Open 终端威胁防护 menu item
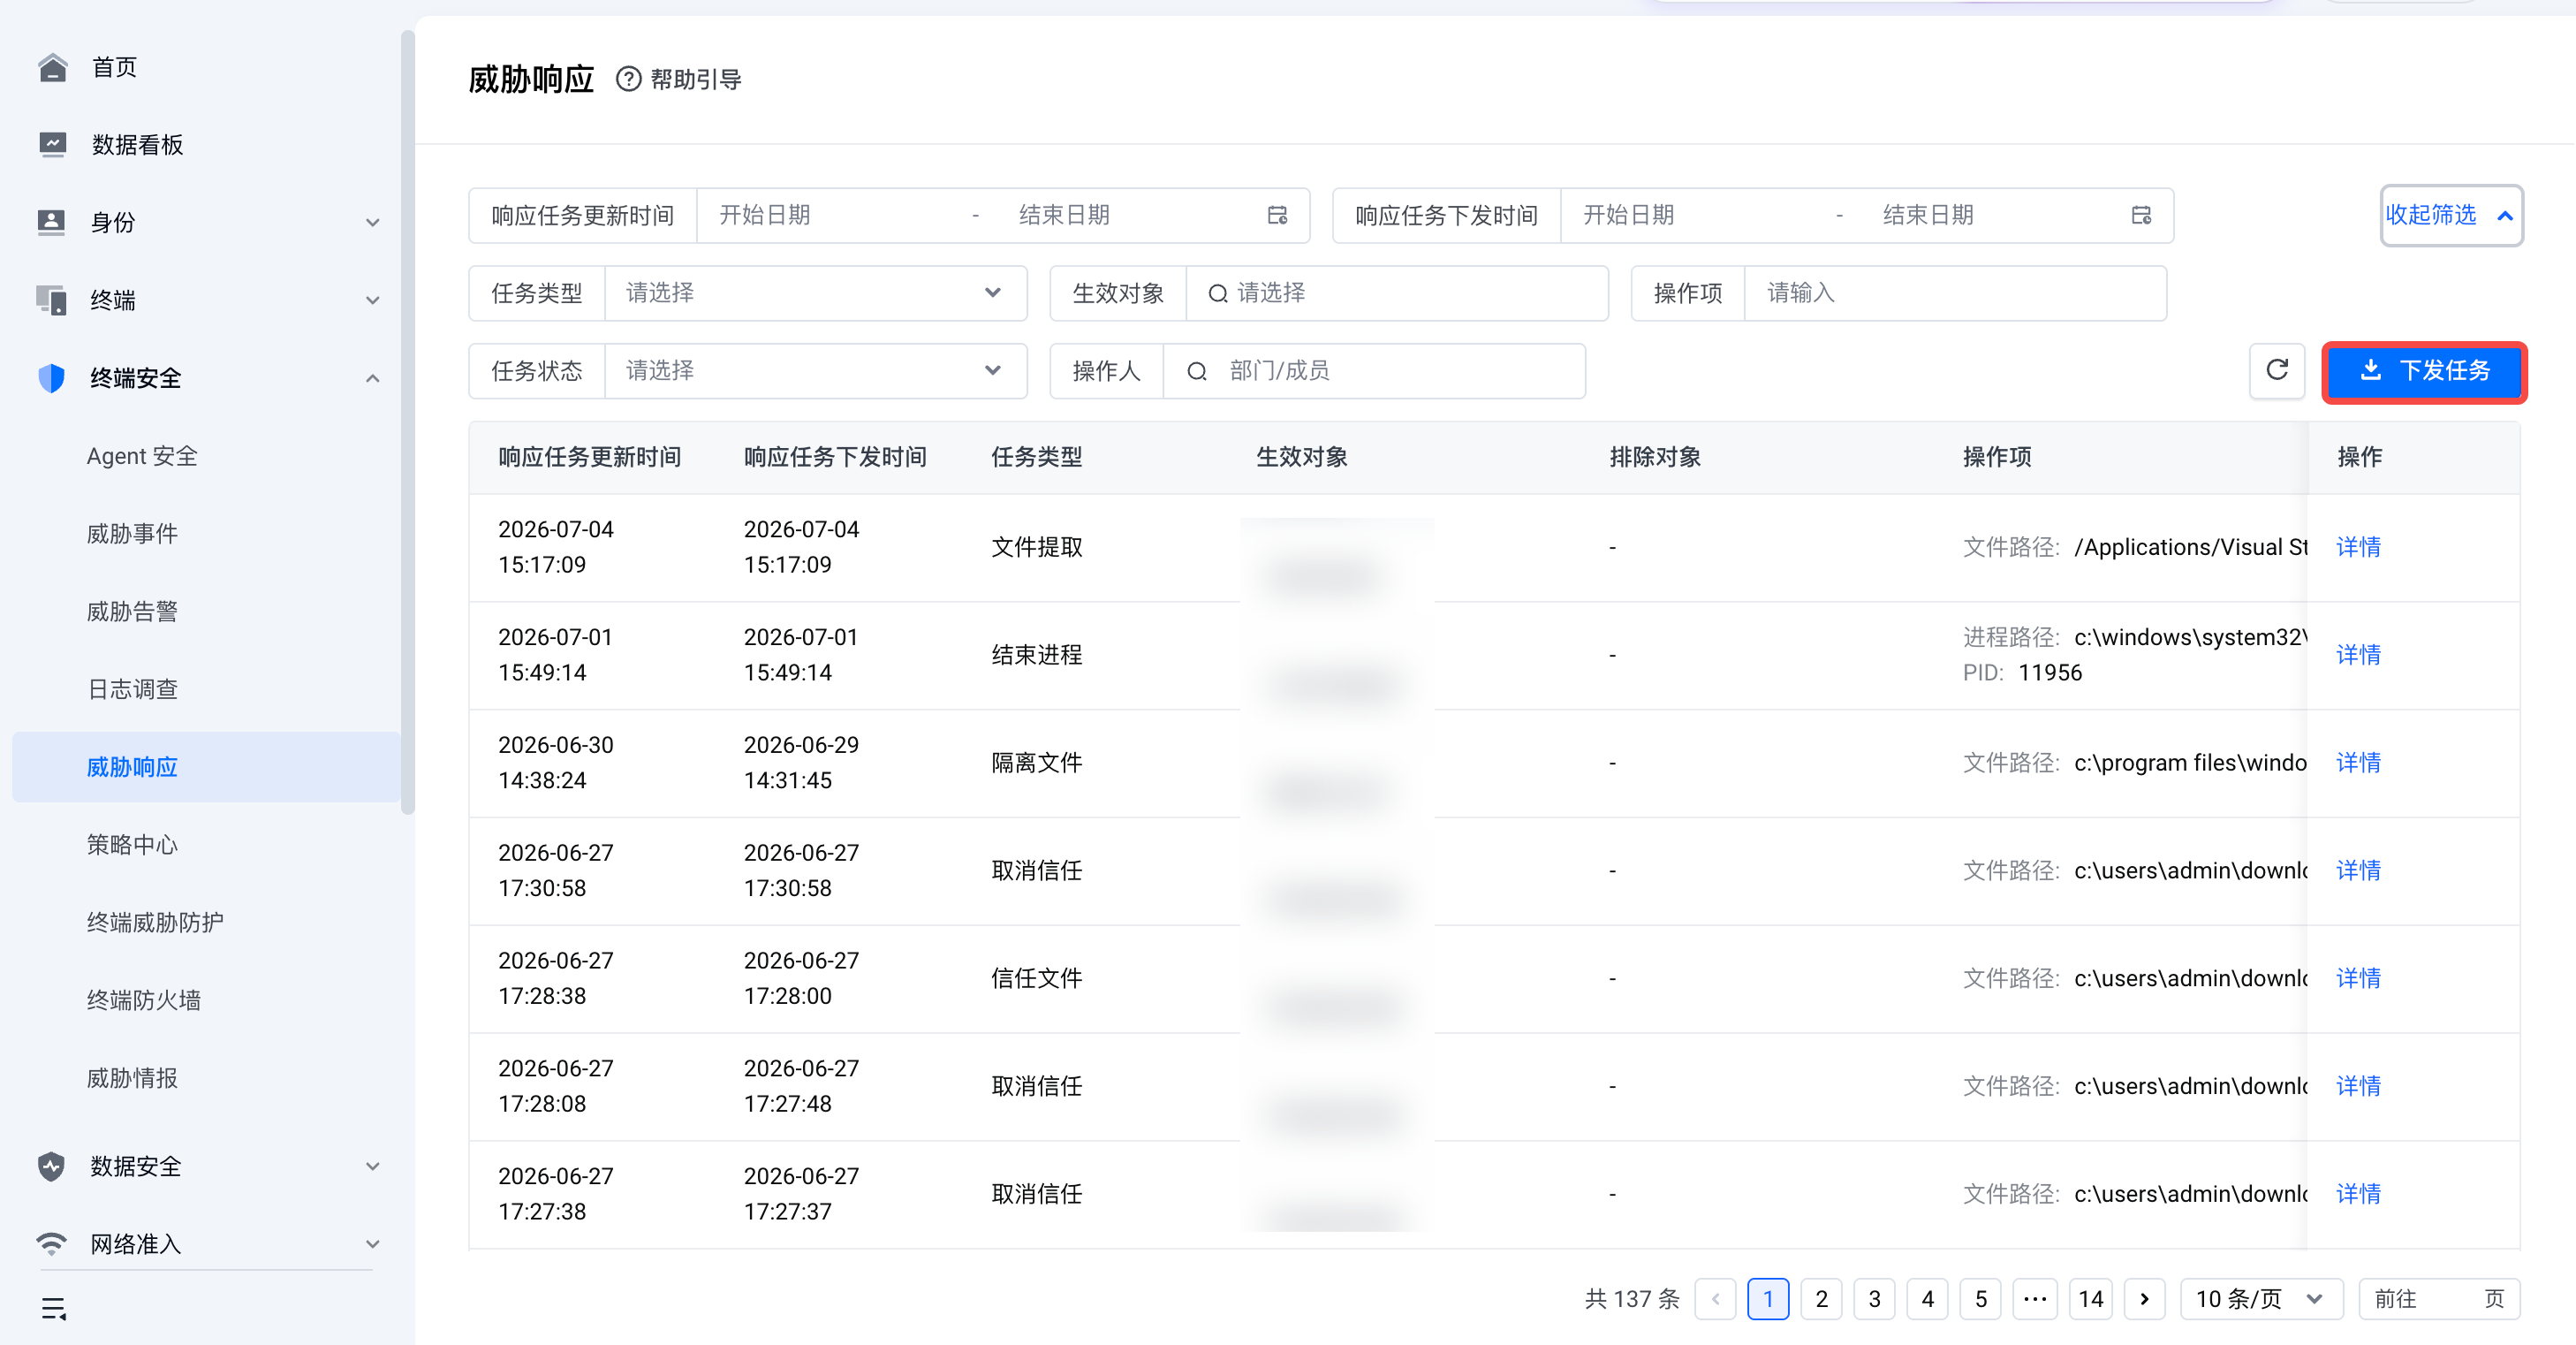The height and width of the screenshot is (1345, 2576). (155, 922)
